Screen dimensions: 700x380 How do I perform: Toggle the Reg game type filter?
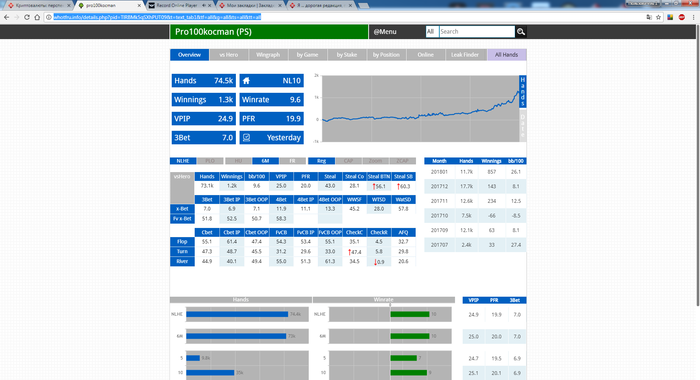click(x=321, y=161)
